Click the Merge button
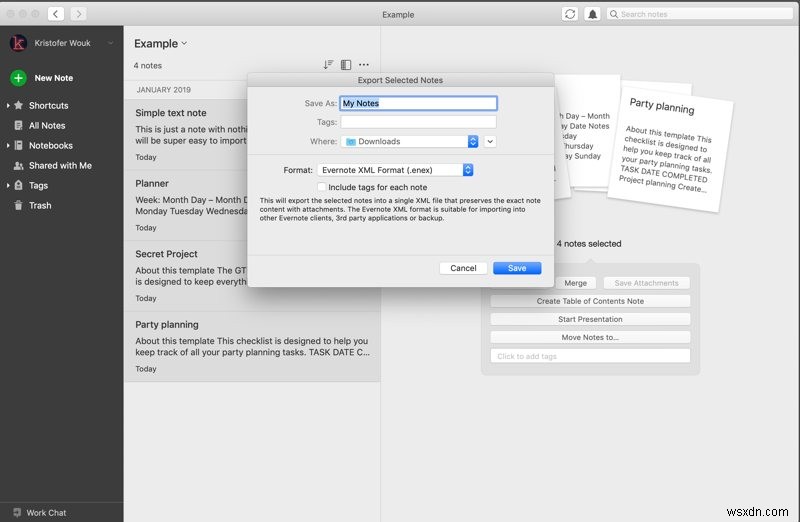 [x=576, y=283]
